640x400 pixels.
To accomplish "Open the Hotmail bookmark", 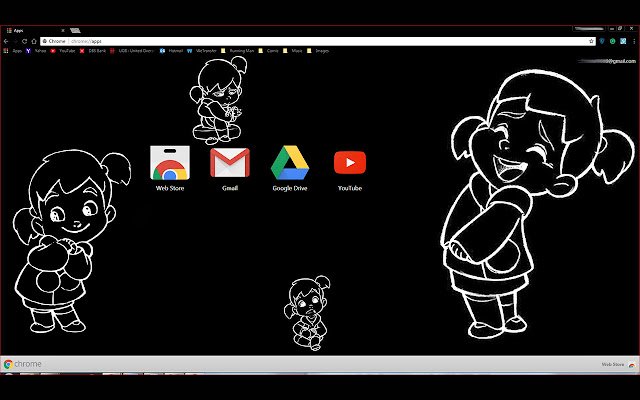I will coord(171,51).
